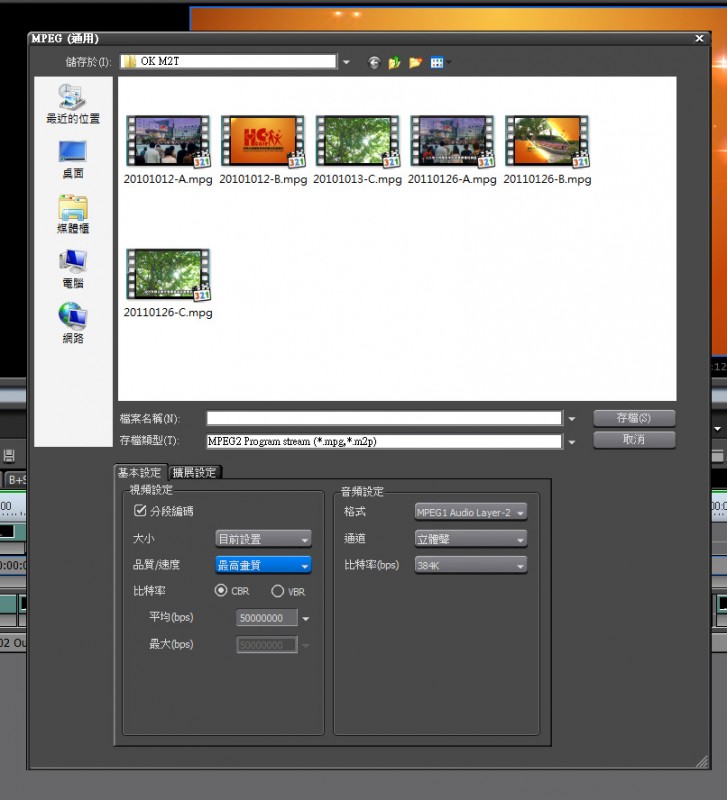This screenshot has height=800, width=727.
Task: Click the OK M2T folder path field
Action: click(229, 62)
